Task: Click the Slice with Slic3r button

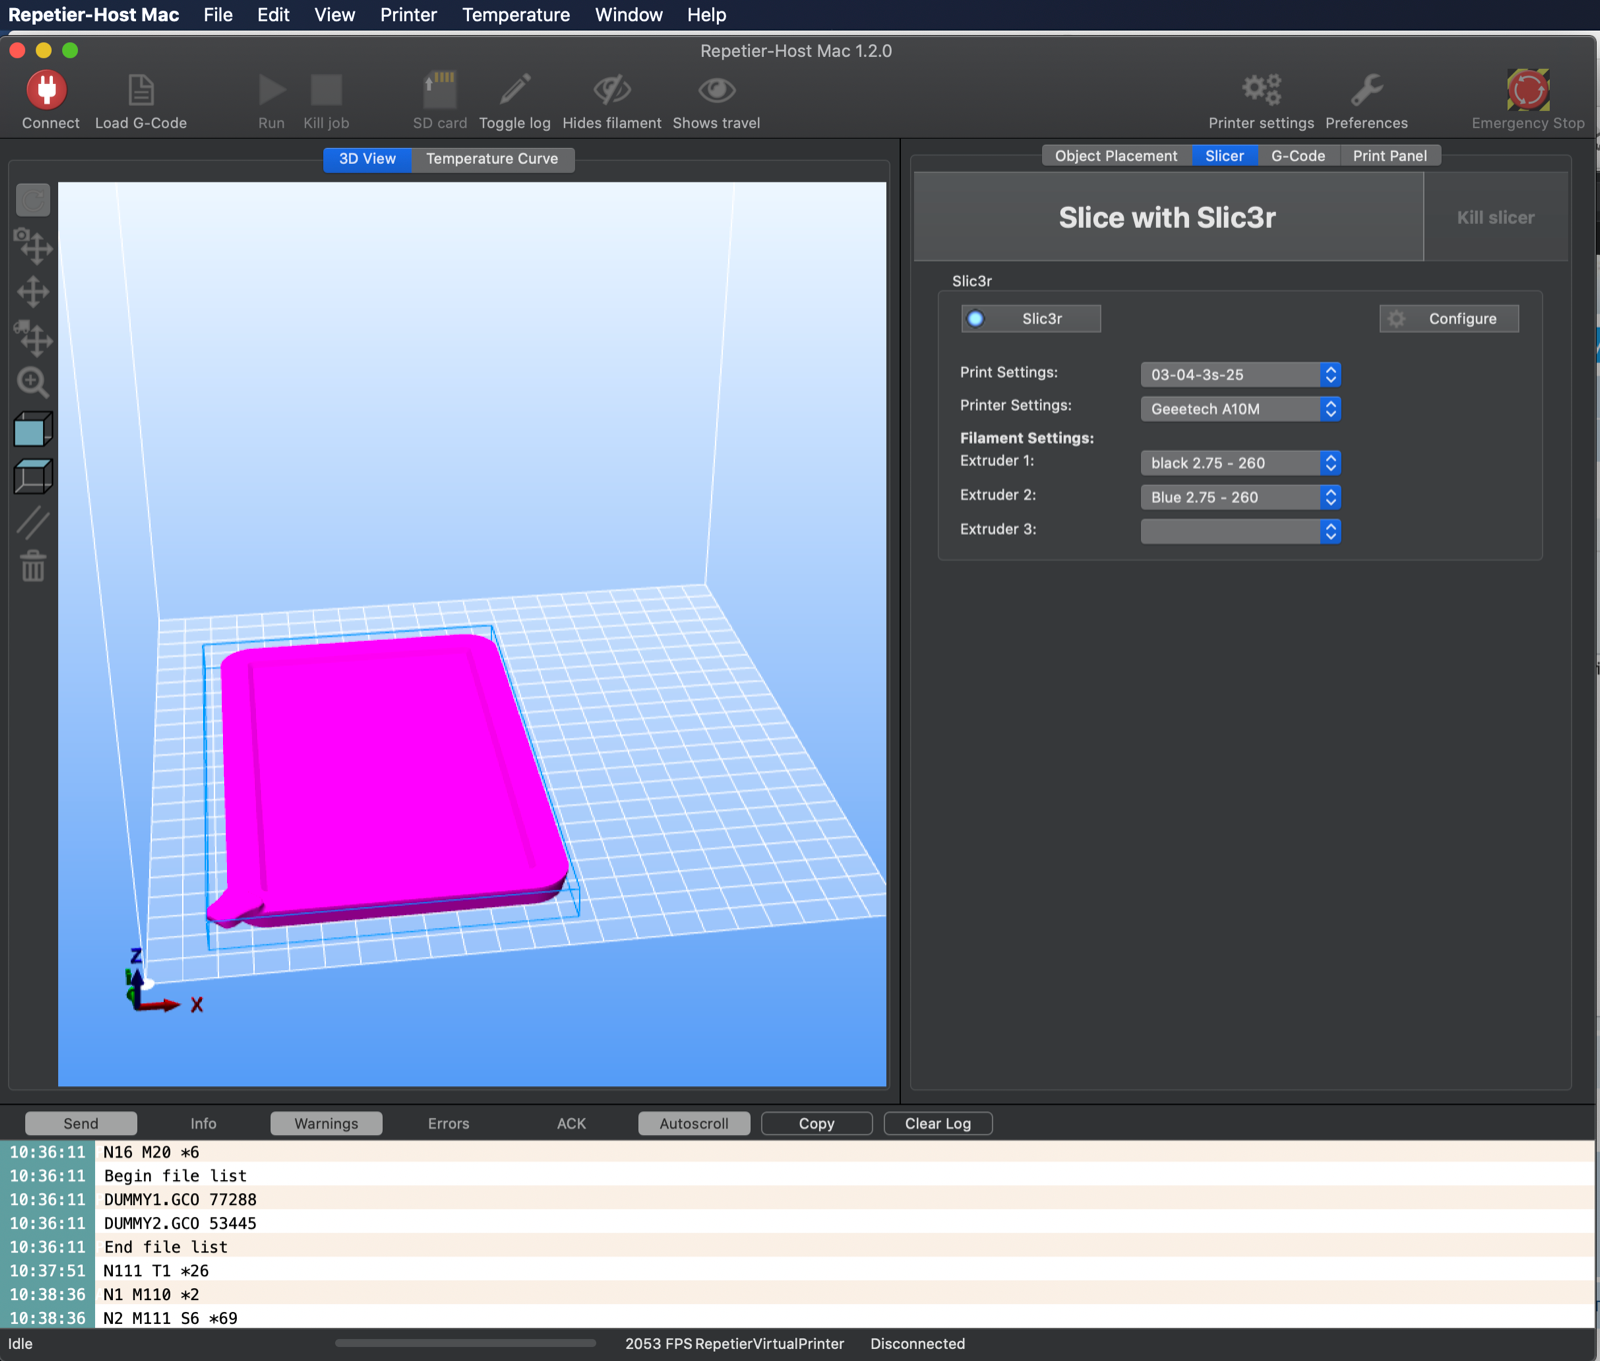Action: pos(1167,218)
